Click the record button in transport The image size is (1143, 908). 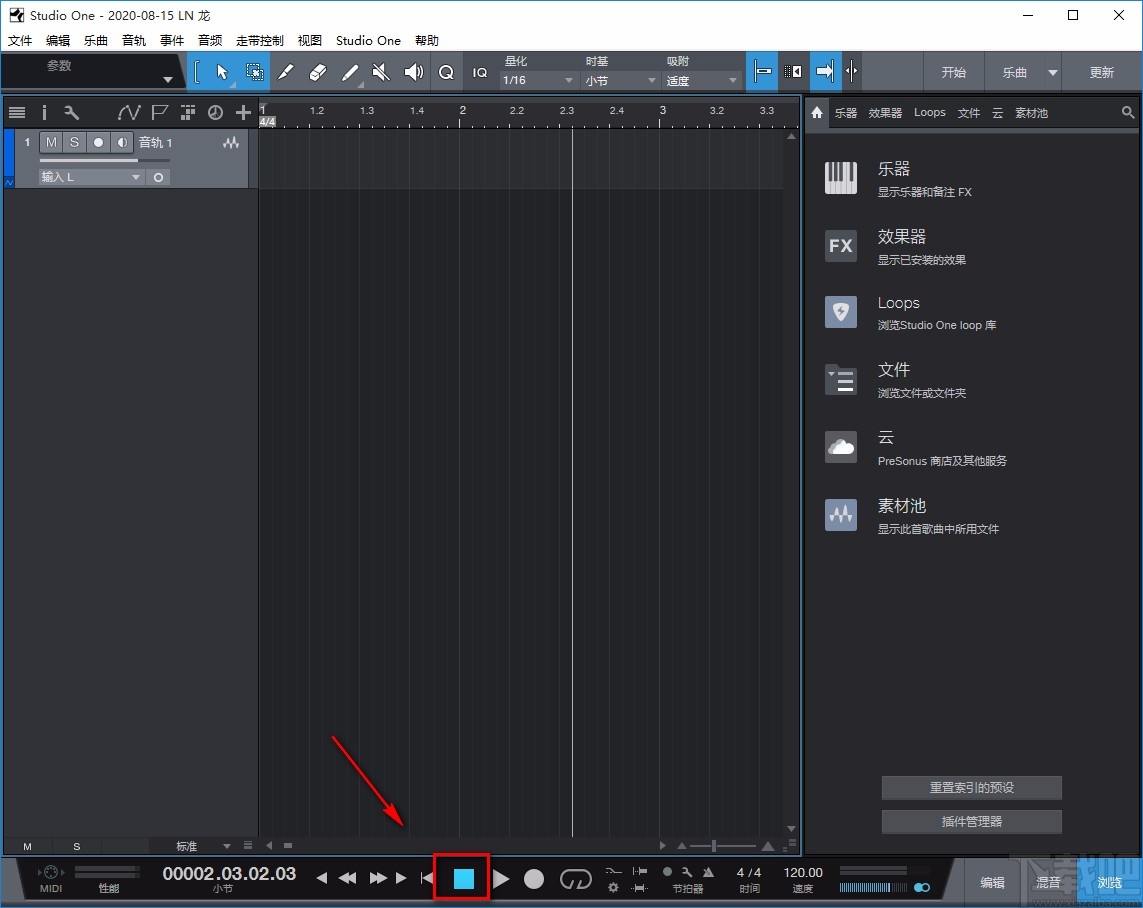point(534,879)
